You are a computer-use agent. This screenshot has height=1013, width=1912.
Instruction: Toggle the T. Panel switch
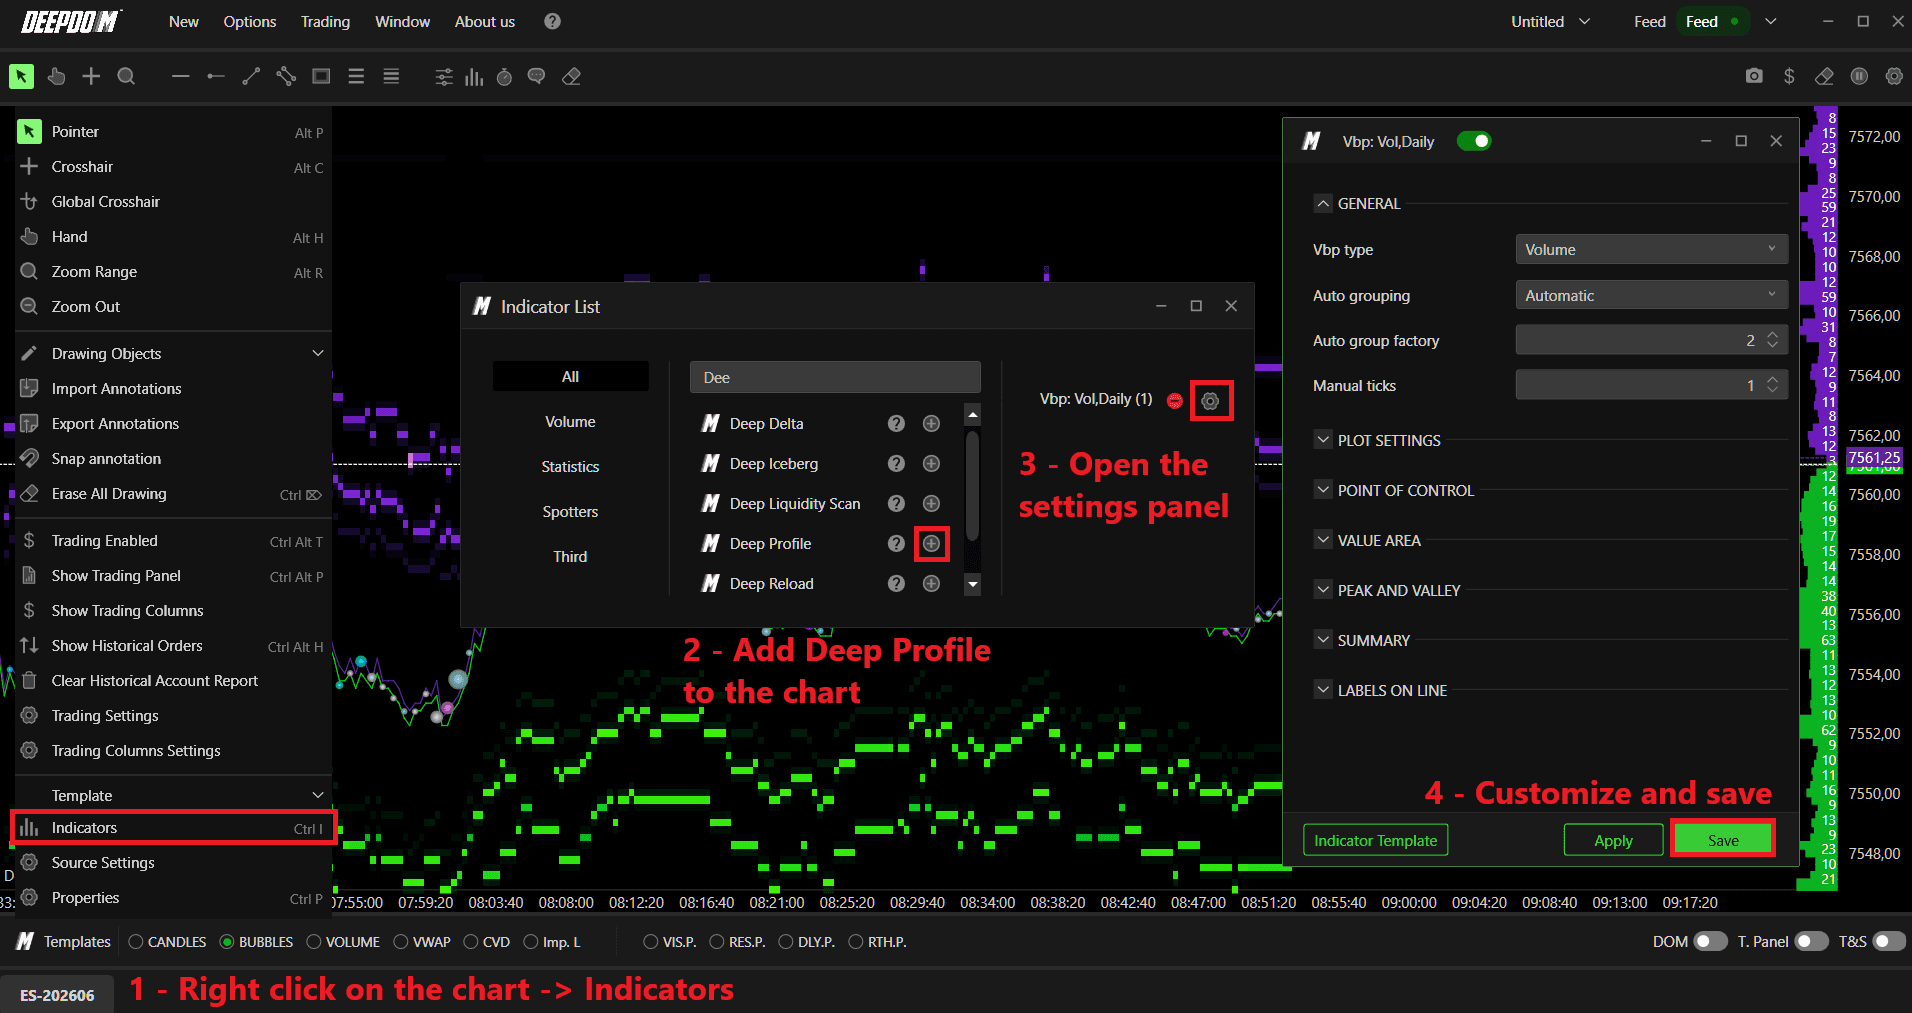click(1811, 941)
